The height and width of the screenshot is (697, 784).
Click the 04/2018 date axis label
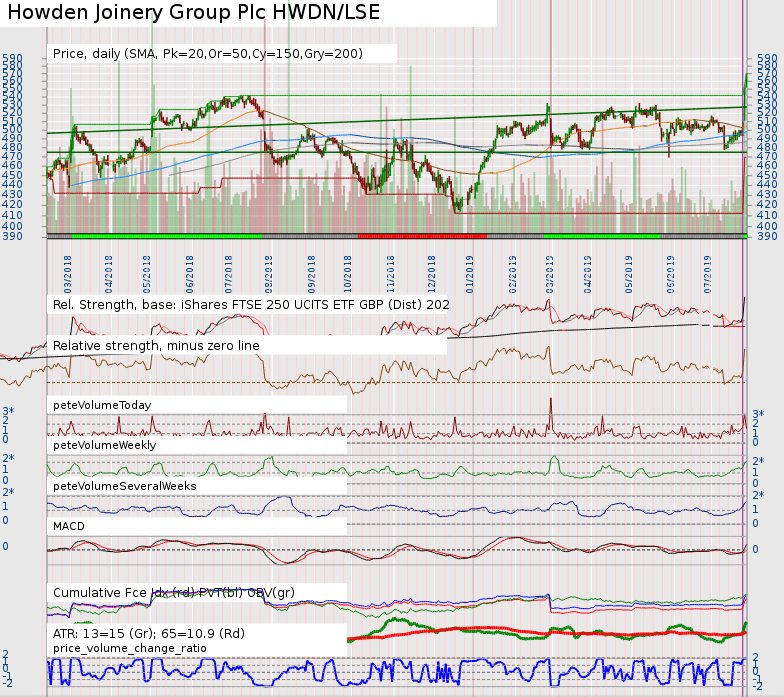pos(108,274)
